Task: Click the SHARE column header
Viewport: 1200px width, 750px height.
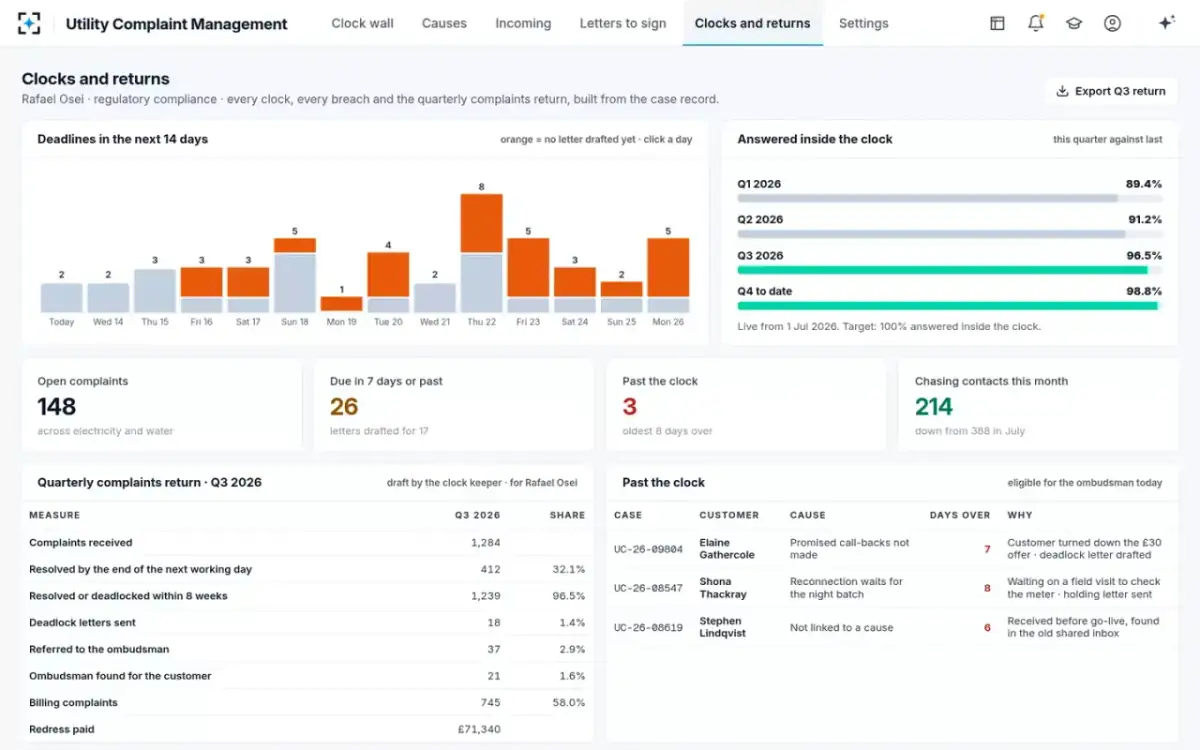Action: click(568, 515)
